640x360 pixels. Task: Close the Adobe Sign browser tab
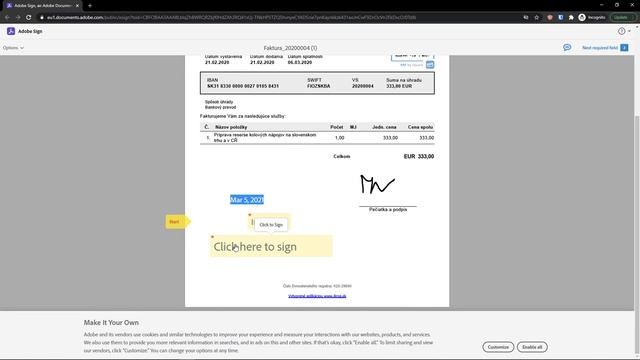77,6
